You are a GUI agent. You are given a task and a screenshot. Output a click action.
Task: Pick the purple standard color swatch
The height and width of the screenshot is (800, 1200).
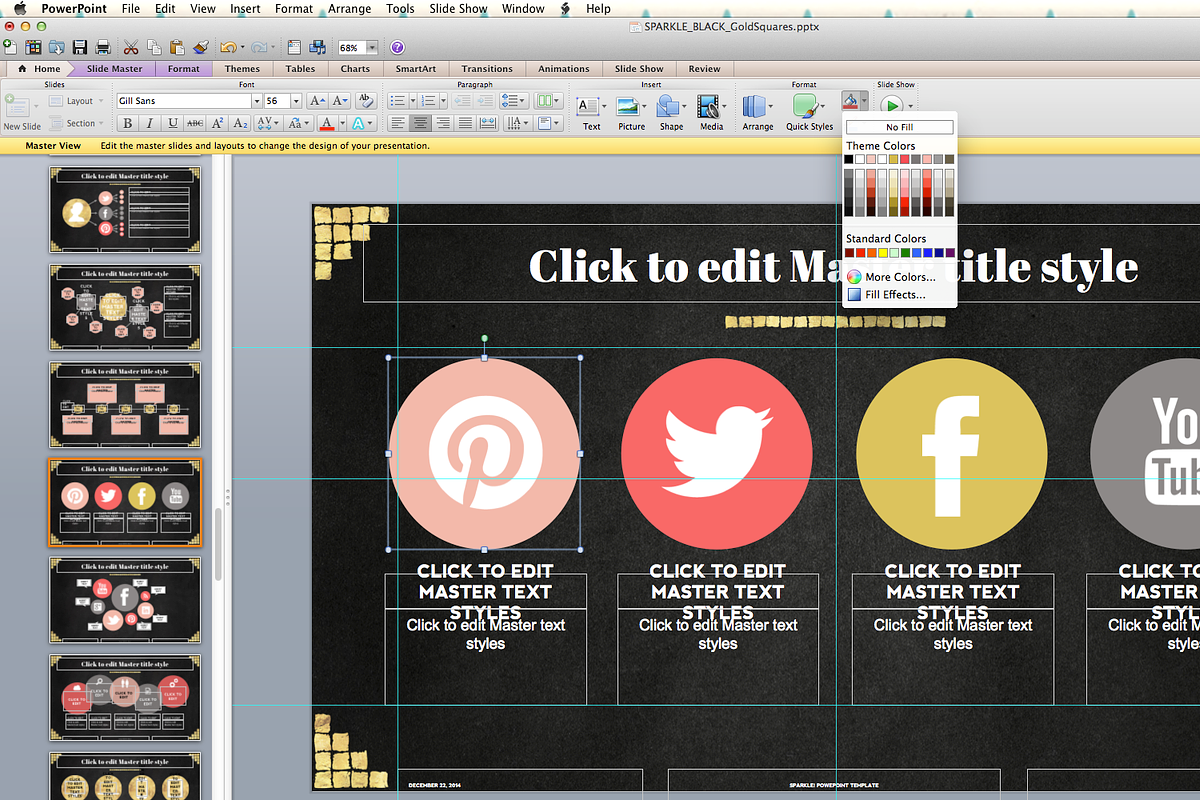click(950, 254)
